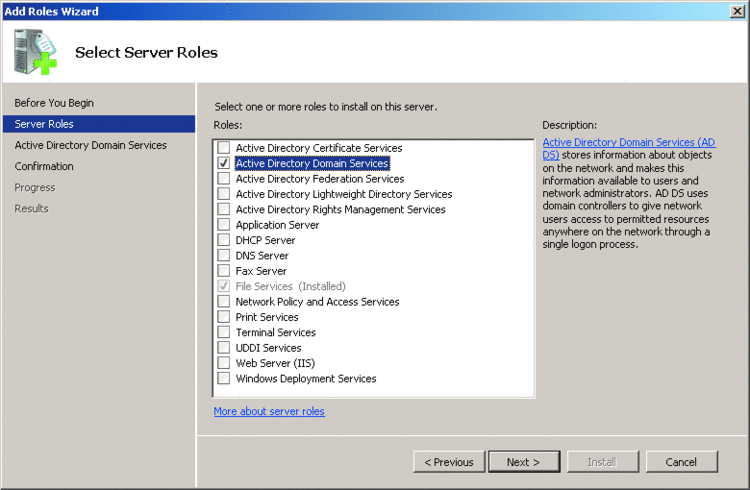750x490 pixels.
Task: Enable Active Directory Lightweight Directory Services checkbox
Action: pos(223,193)
